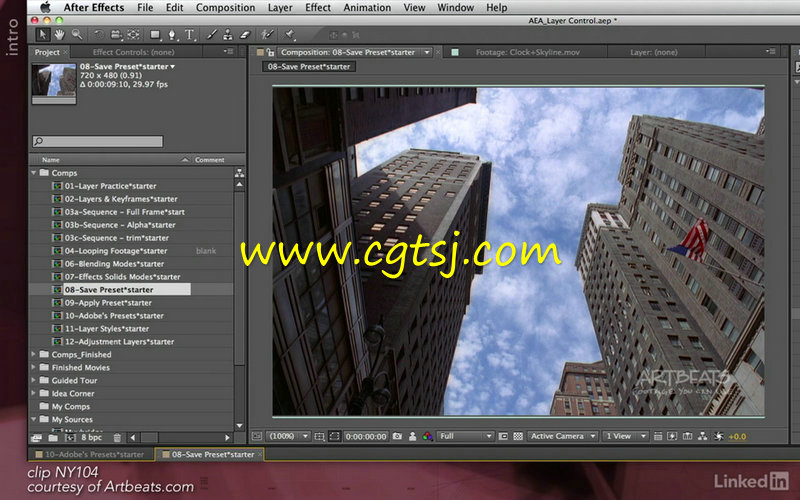Reset exposure with the aperture icon
The width and height of the screenshot is (800, 500).
pyautogui.click(x=718, y=436)
